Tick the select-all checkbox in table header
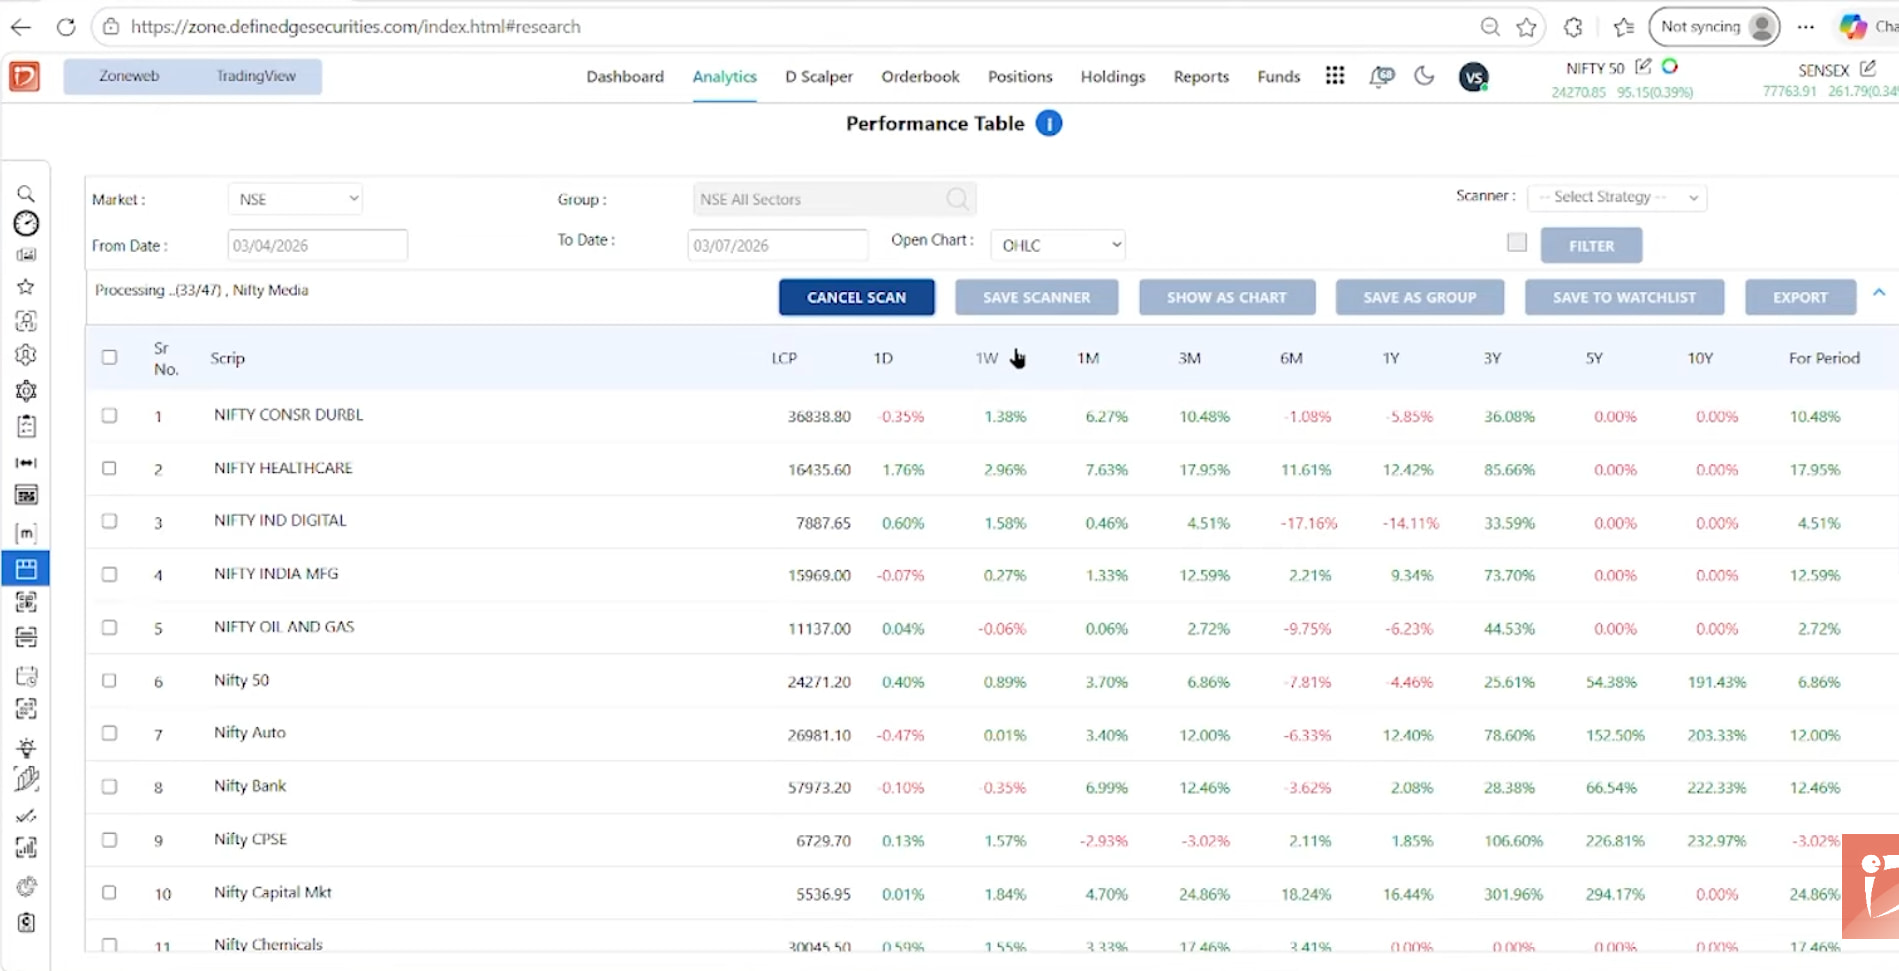The height and width of the screenshot is (971, 1899). tap(109, 357)
